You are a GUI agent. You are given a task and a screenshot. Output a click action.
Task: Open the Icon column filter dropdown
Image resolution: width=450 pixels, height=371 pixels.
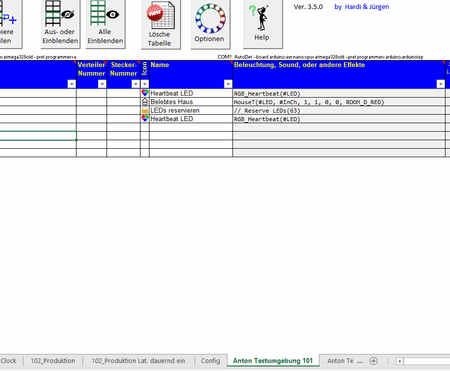(145, 84)
